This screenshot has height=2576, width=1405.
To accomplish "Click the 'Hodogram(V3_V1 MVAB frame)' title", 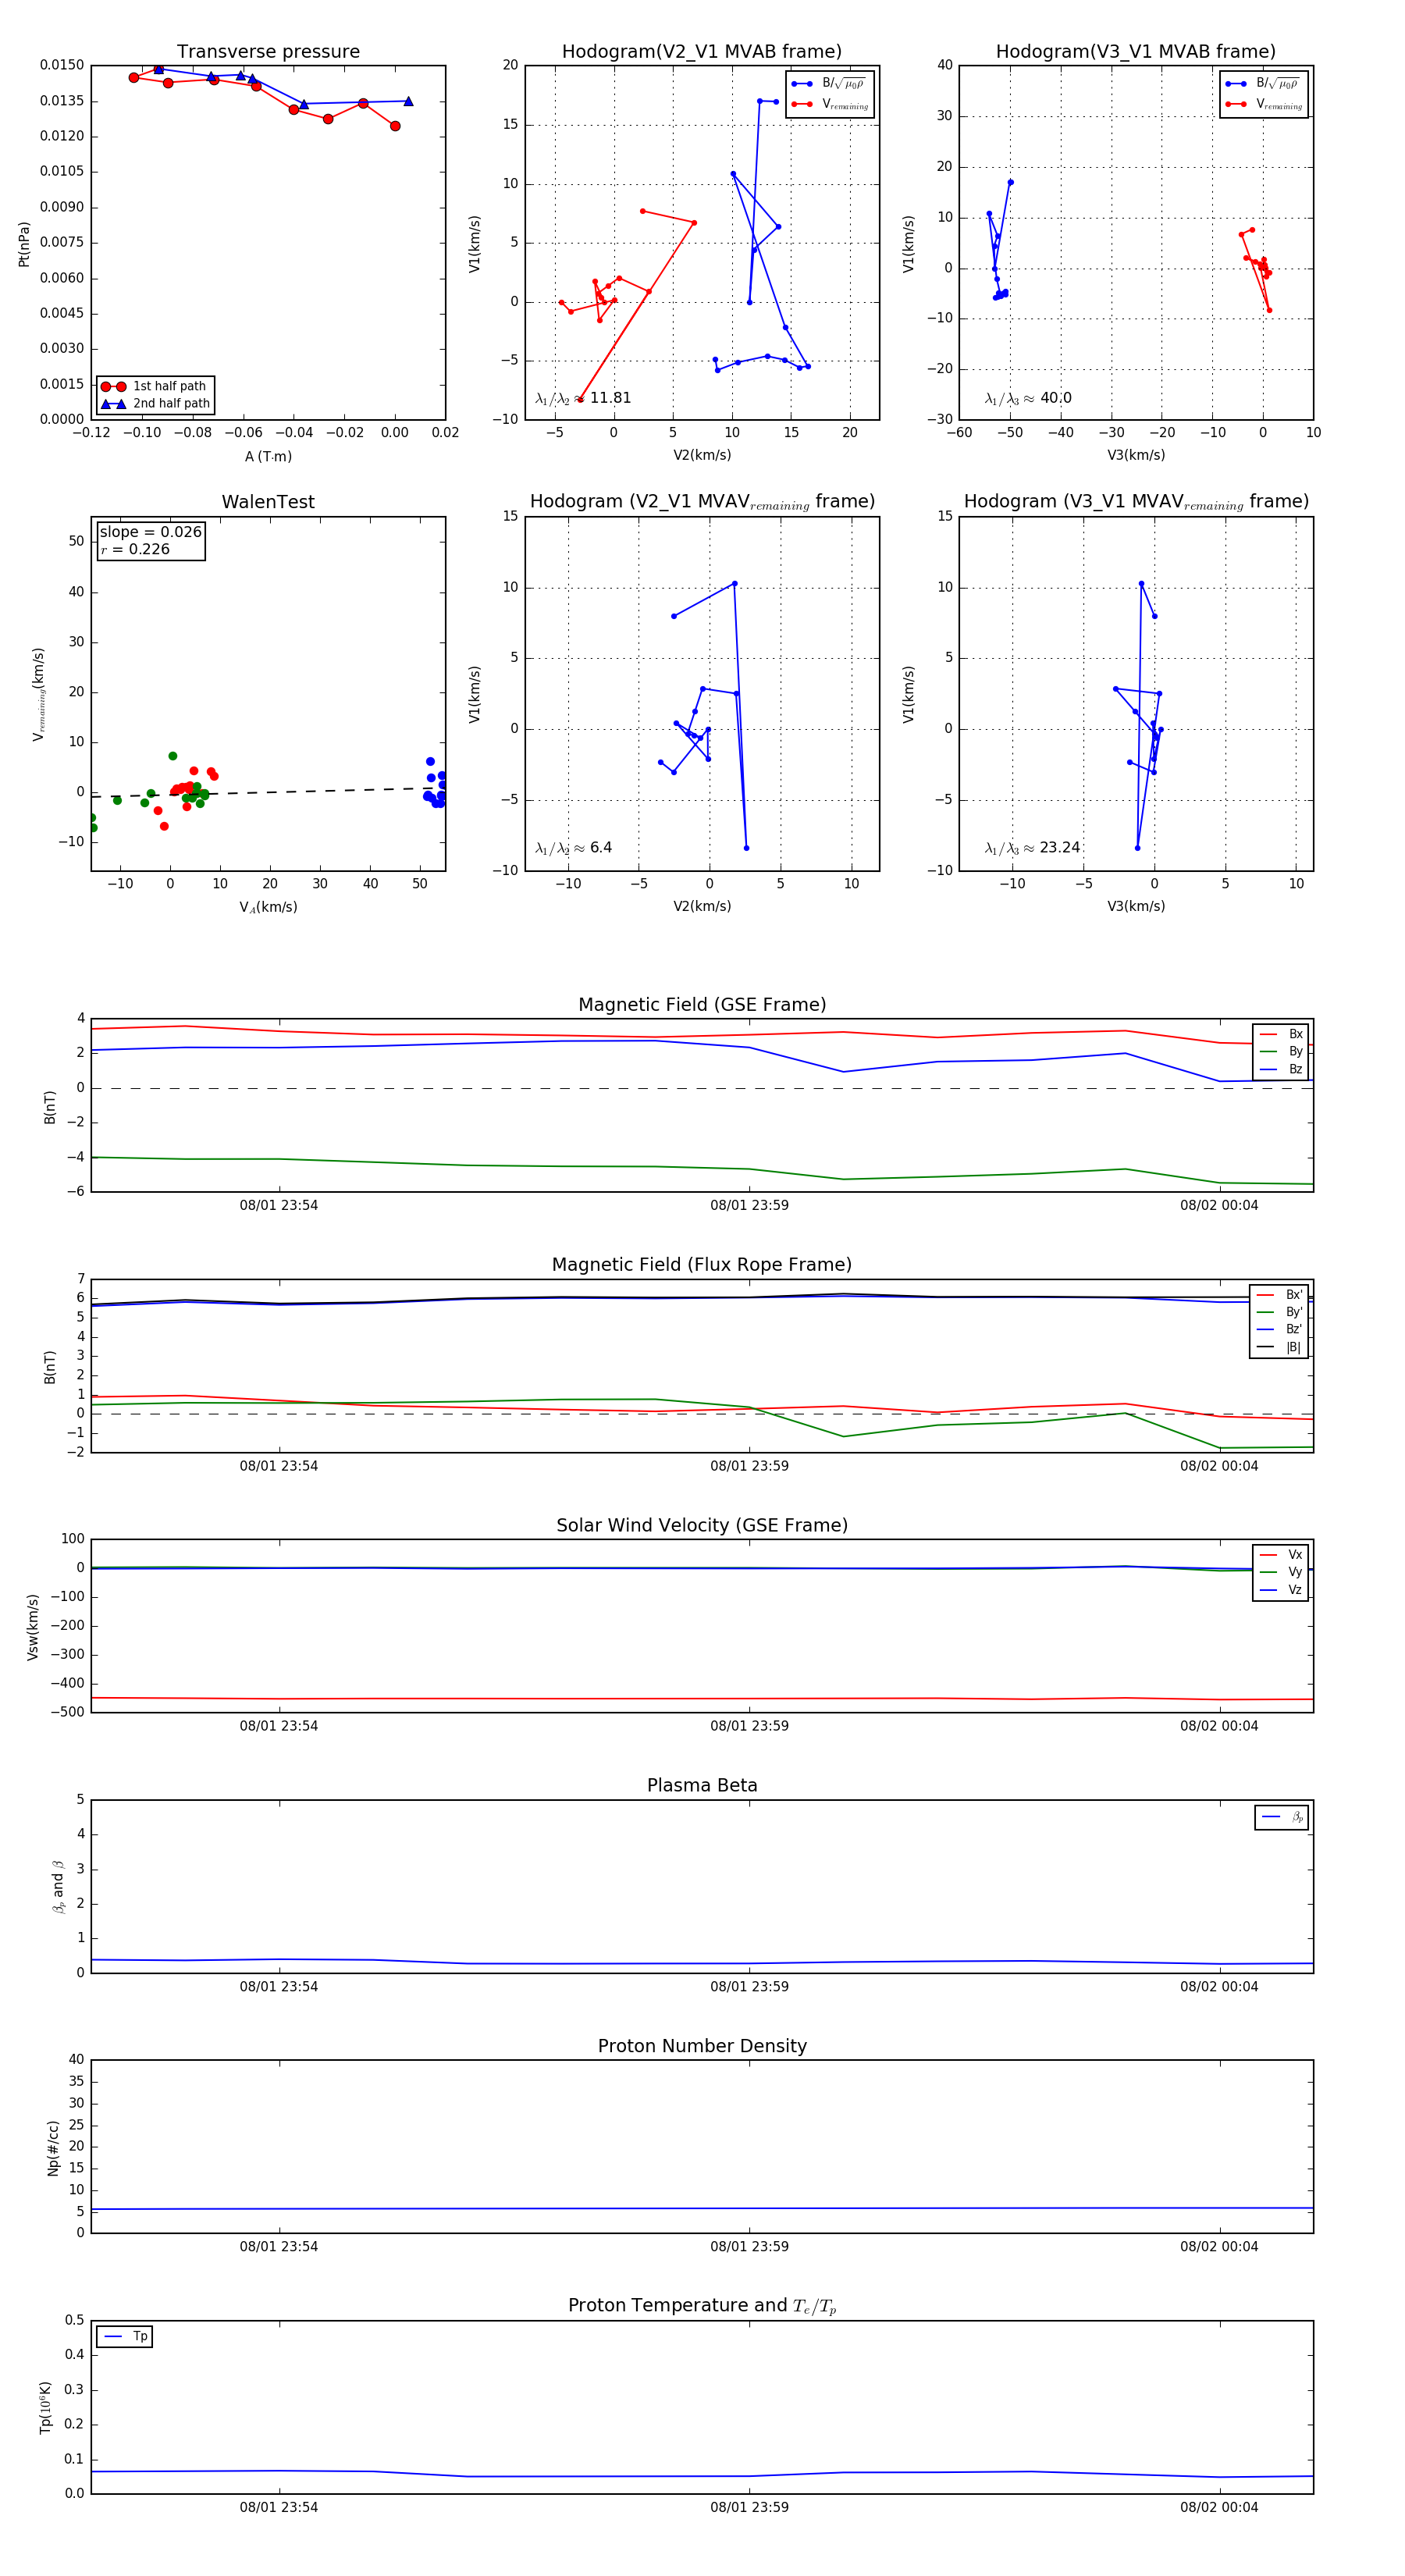I will (x=1136, y=52).
